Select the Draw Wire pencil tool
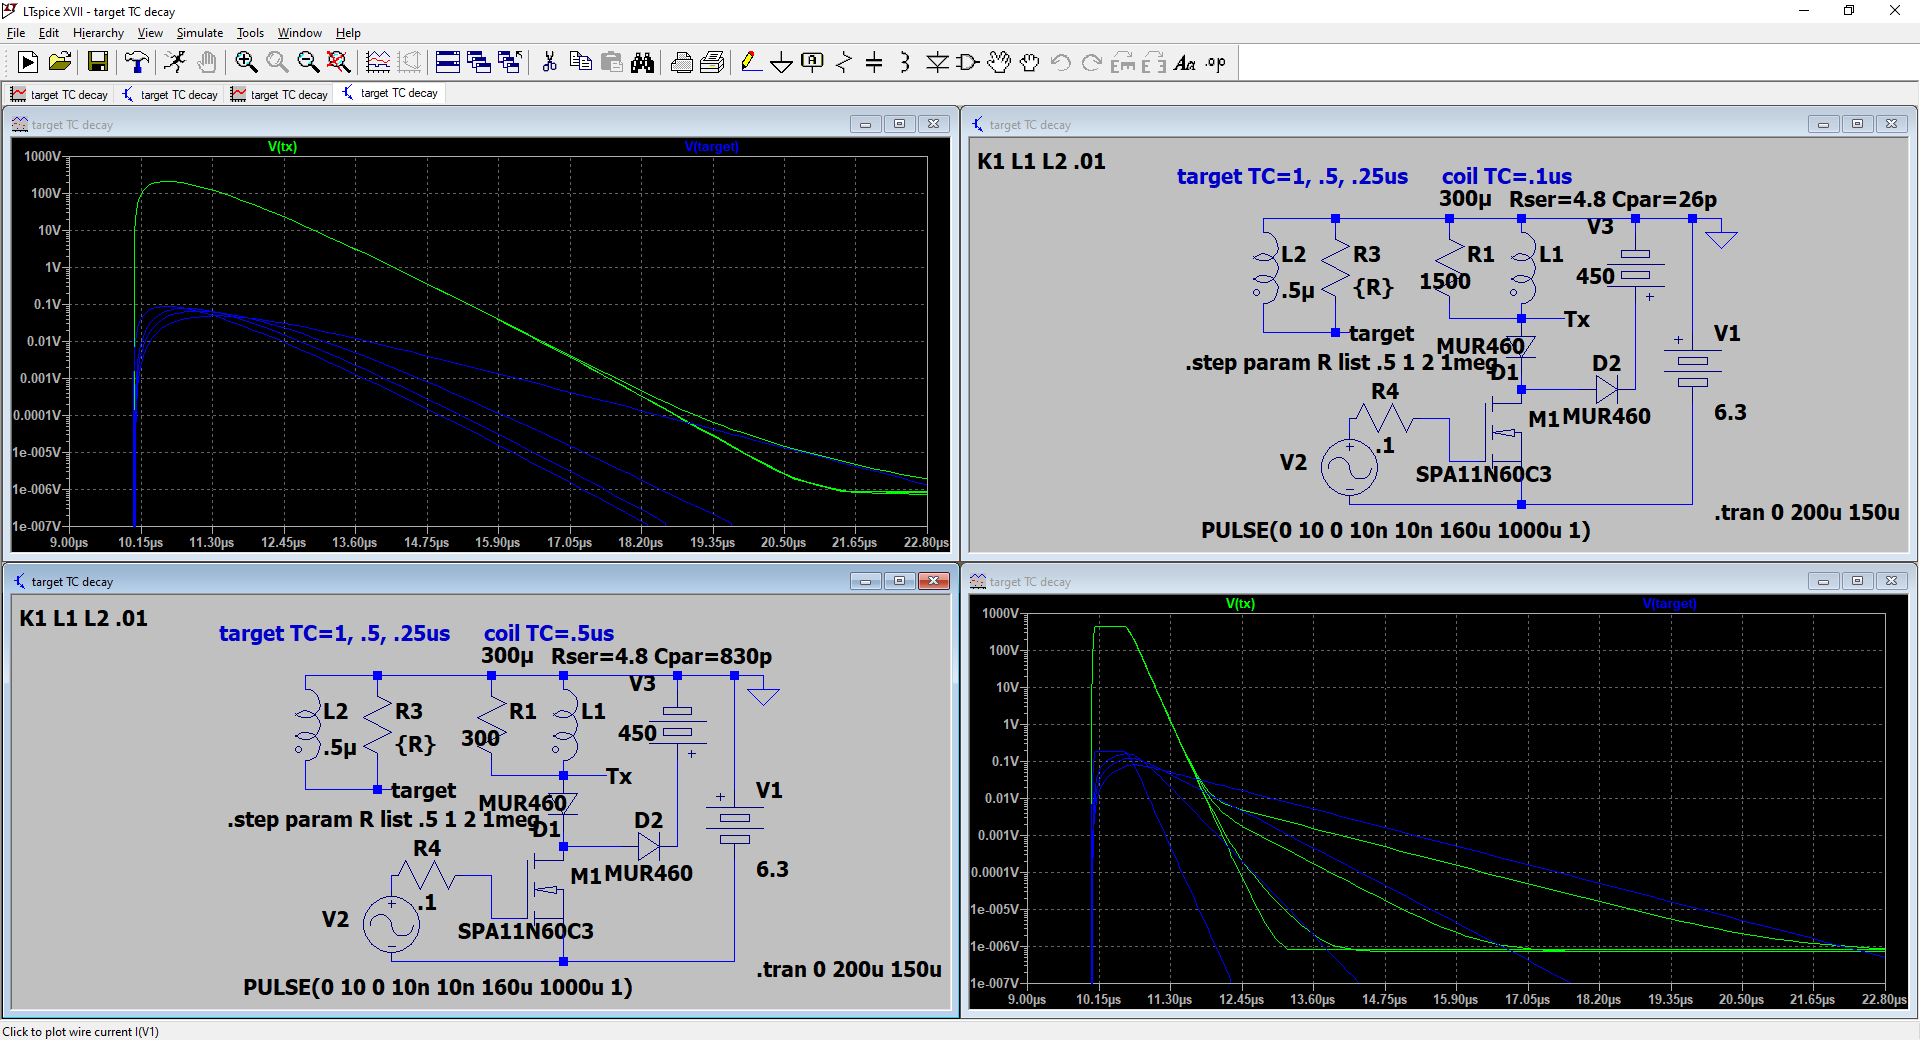The height and width of the screenshot is (1040, 1920). pyautogui.click(x=750, y=63)
